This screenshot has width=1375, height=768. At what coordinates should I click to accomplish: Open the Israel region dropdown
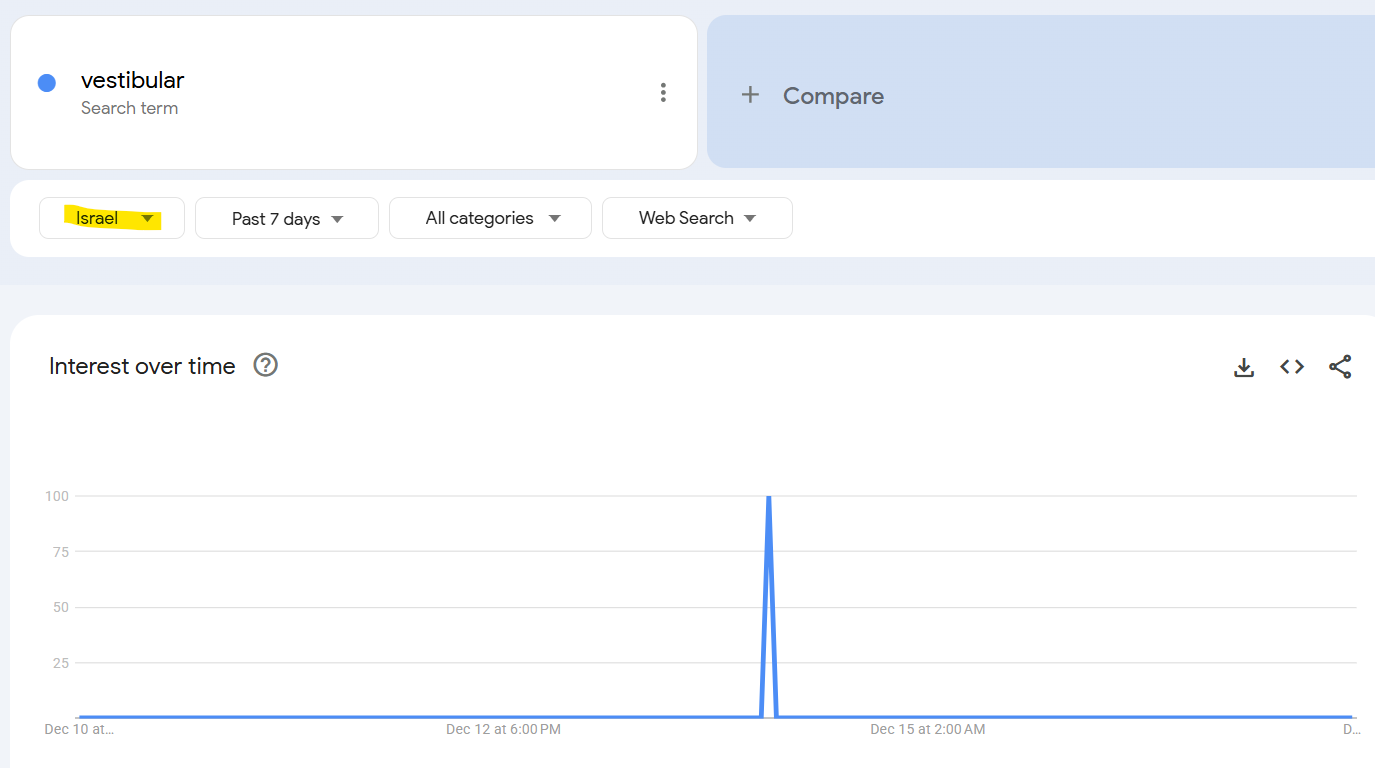[112, 218]
